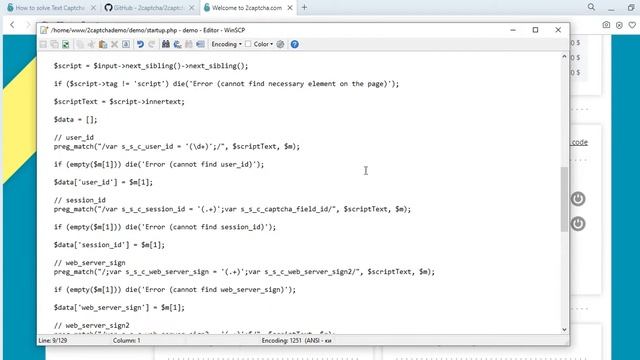This screenshot has width=640, height=360.
Task: Open the Encoding dropdown
Action: 226,44
